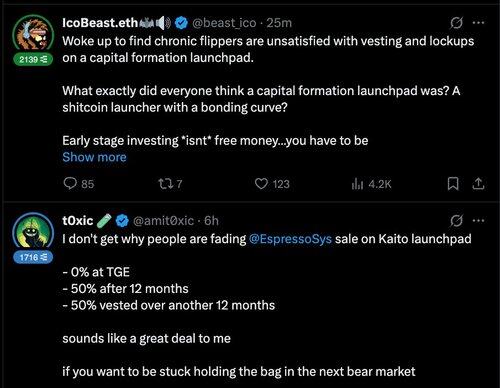Click t0xic avatar picture

coord(33,232)
